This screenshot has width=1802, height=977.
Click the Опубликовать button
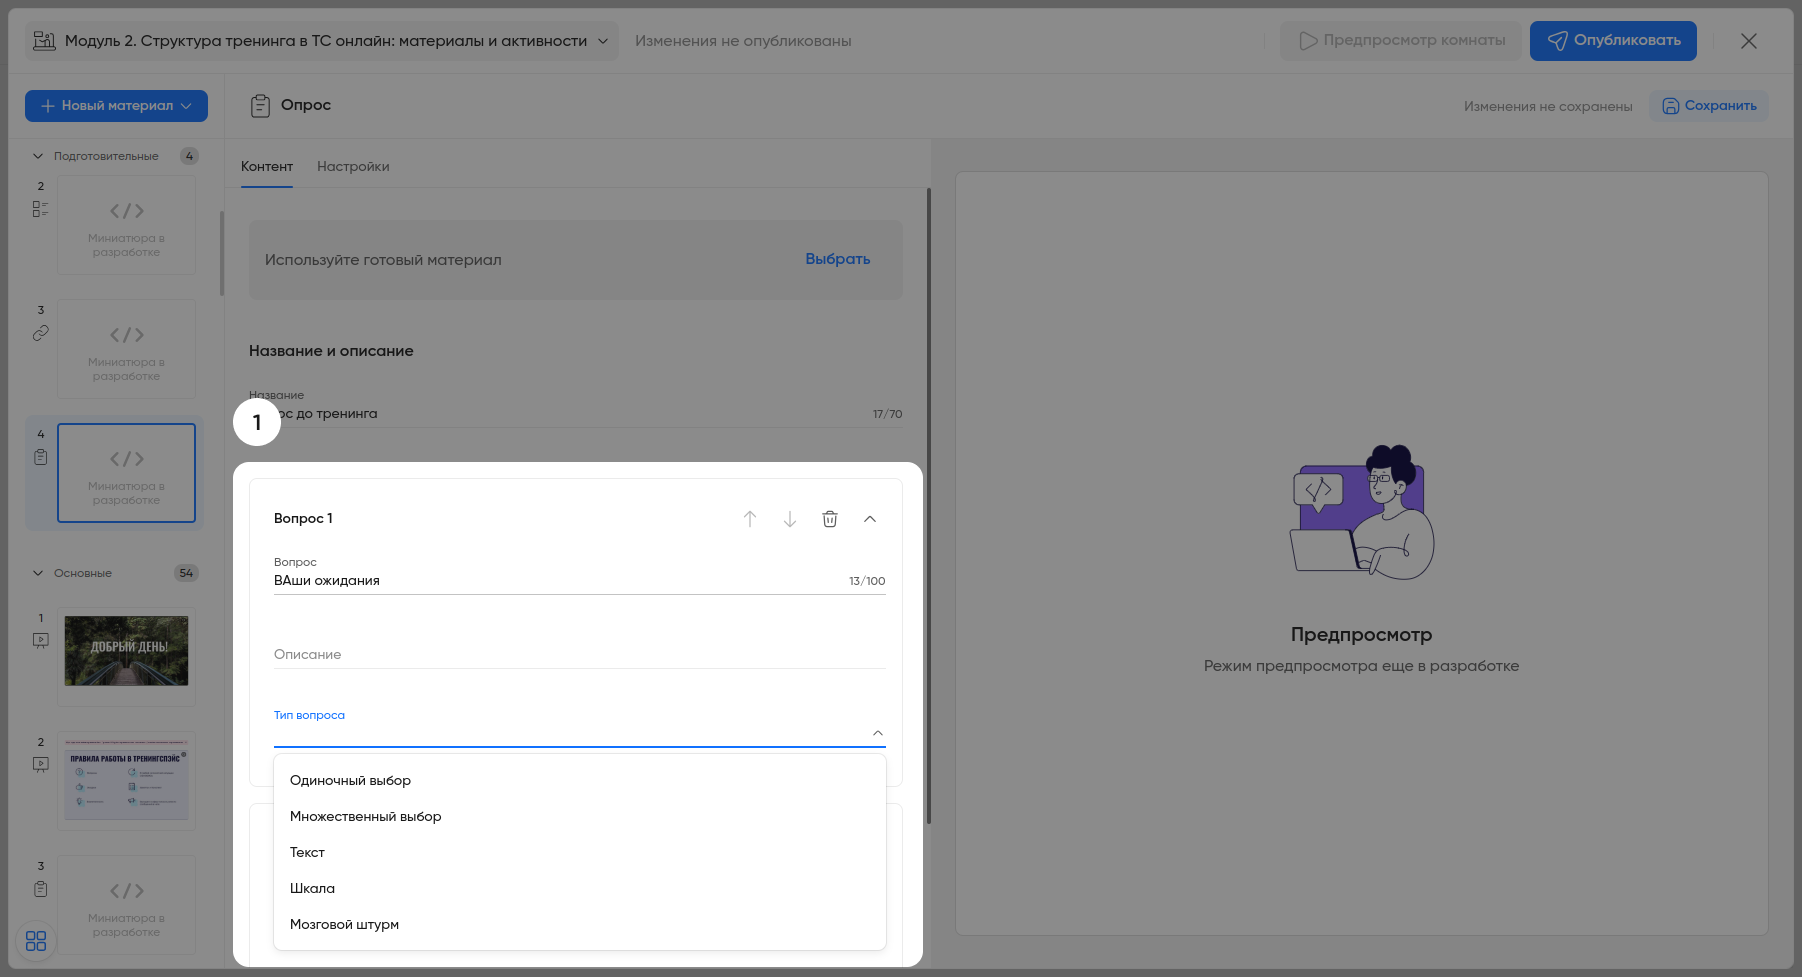coord(1613,41)
